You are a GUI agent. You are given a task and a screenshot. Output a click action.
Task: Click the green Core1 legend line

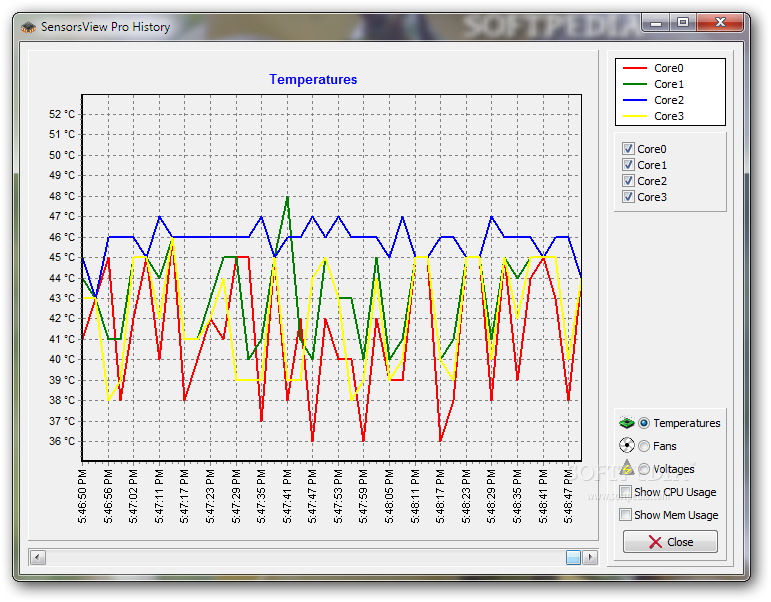click(635, 84)
